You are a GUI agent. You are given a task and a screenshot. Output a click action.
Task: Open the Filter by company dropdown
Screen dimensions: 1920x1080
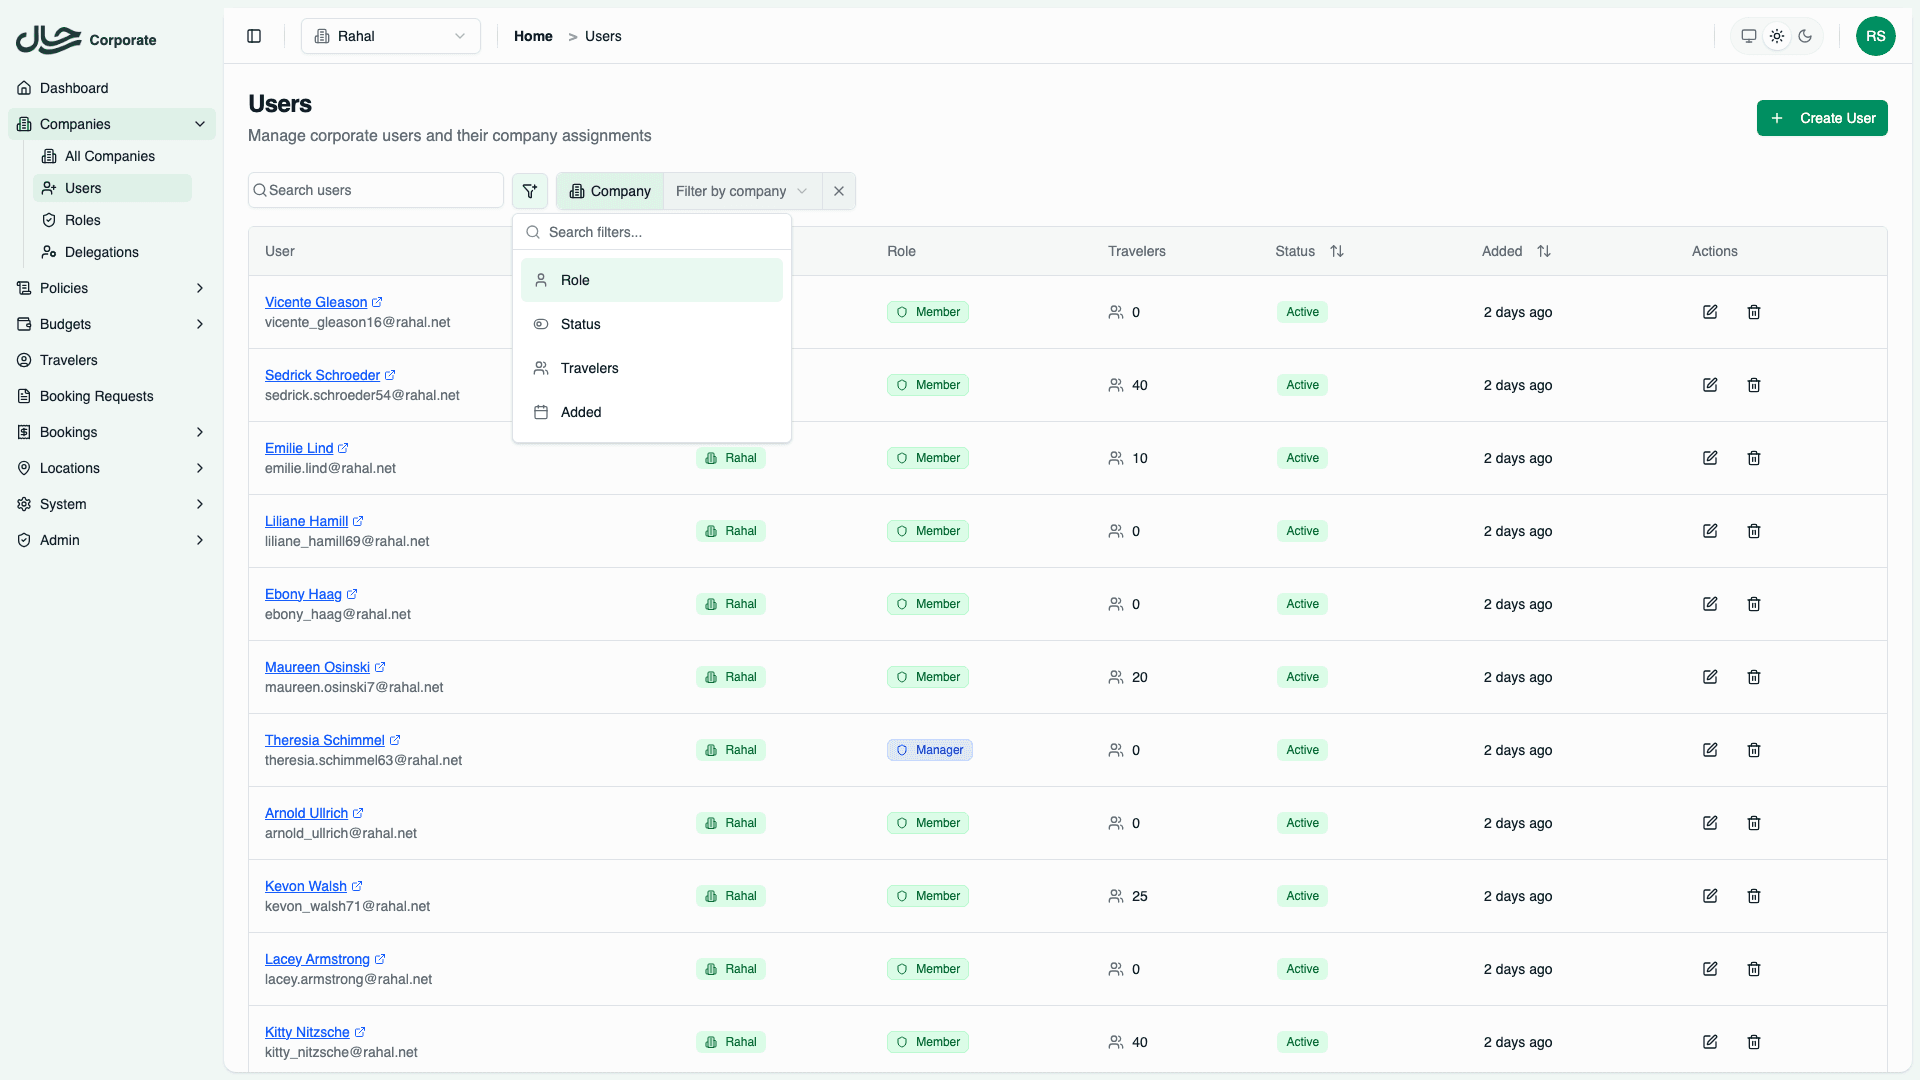(x=740, y=191)
